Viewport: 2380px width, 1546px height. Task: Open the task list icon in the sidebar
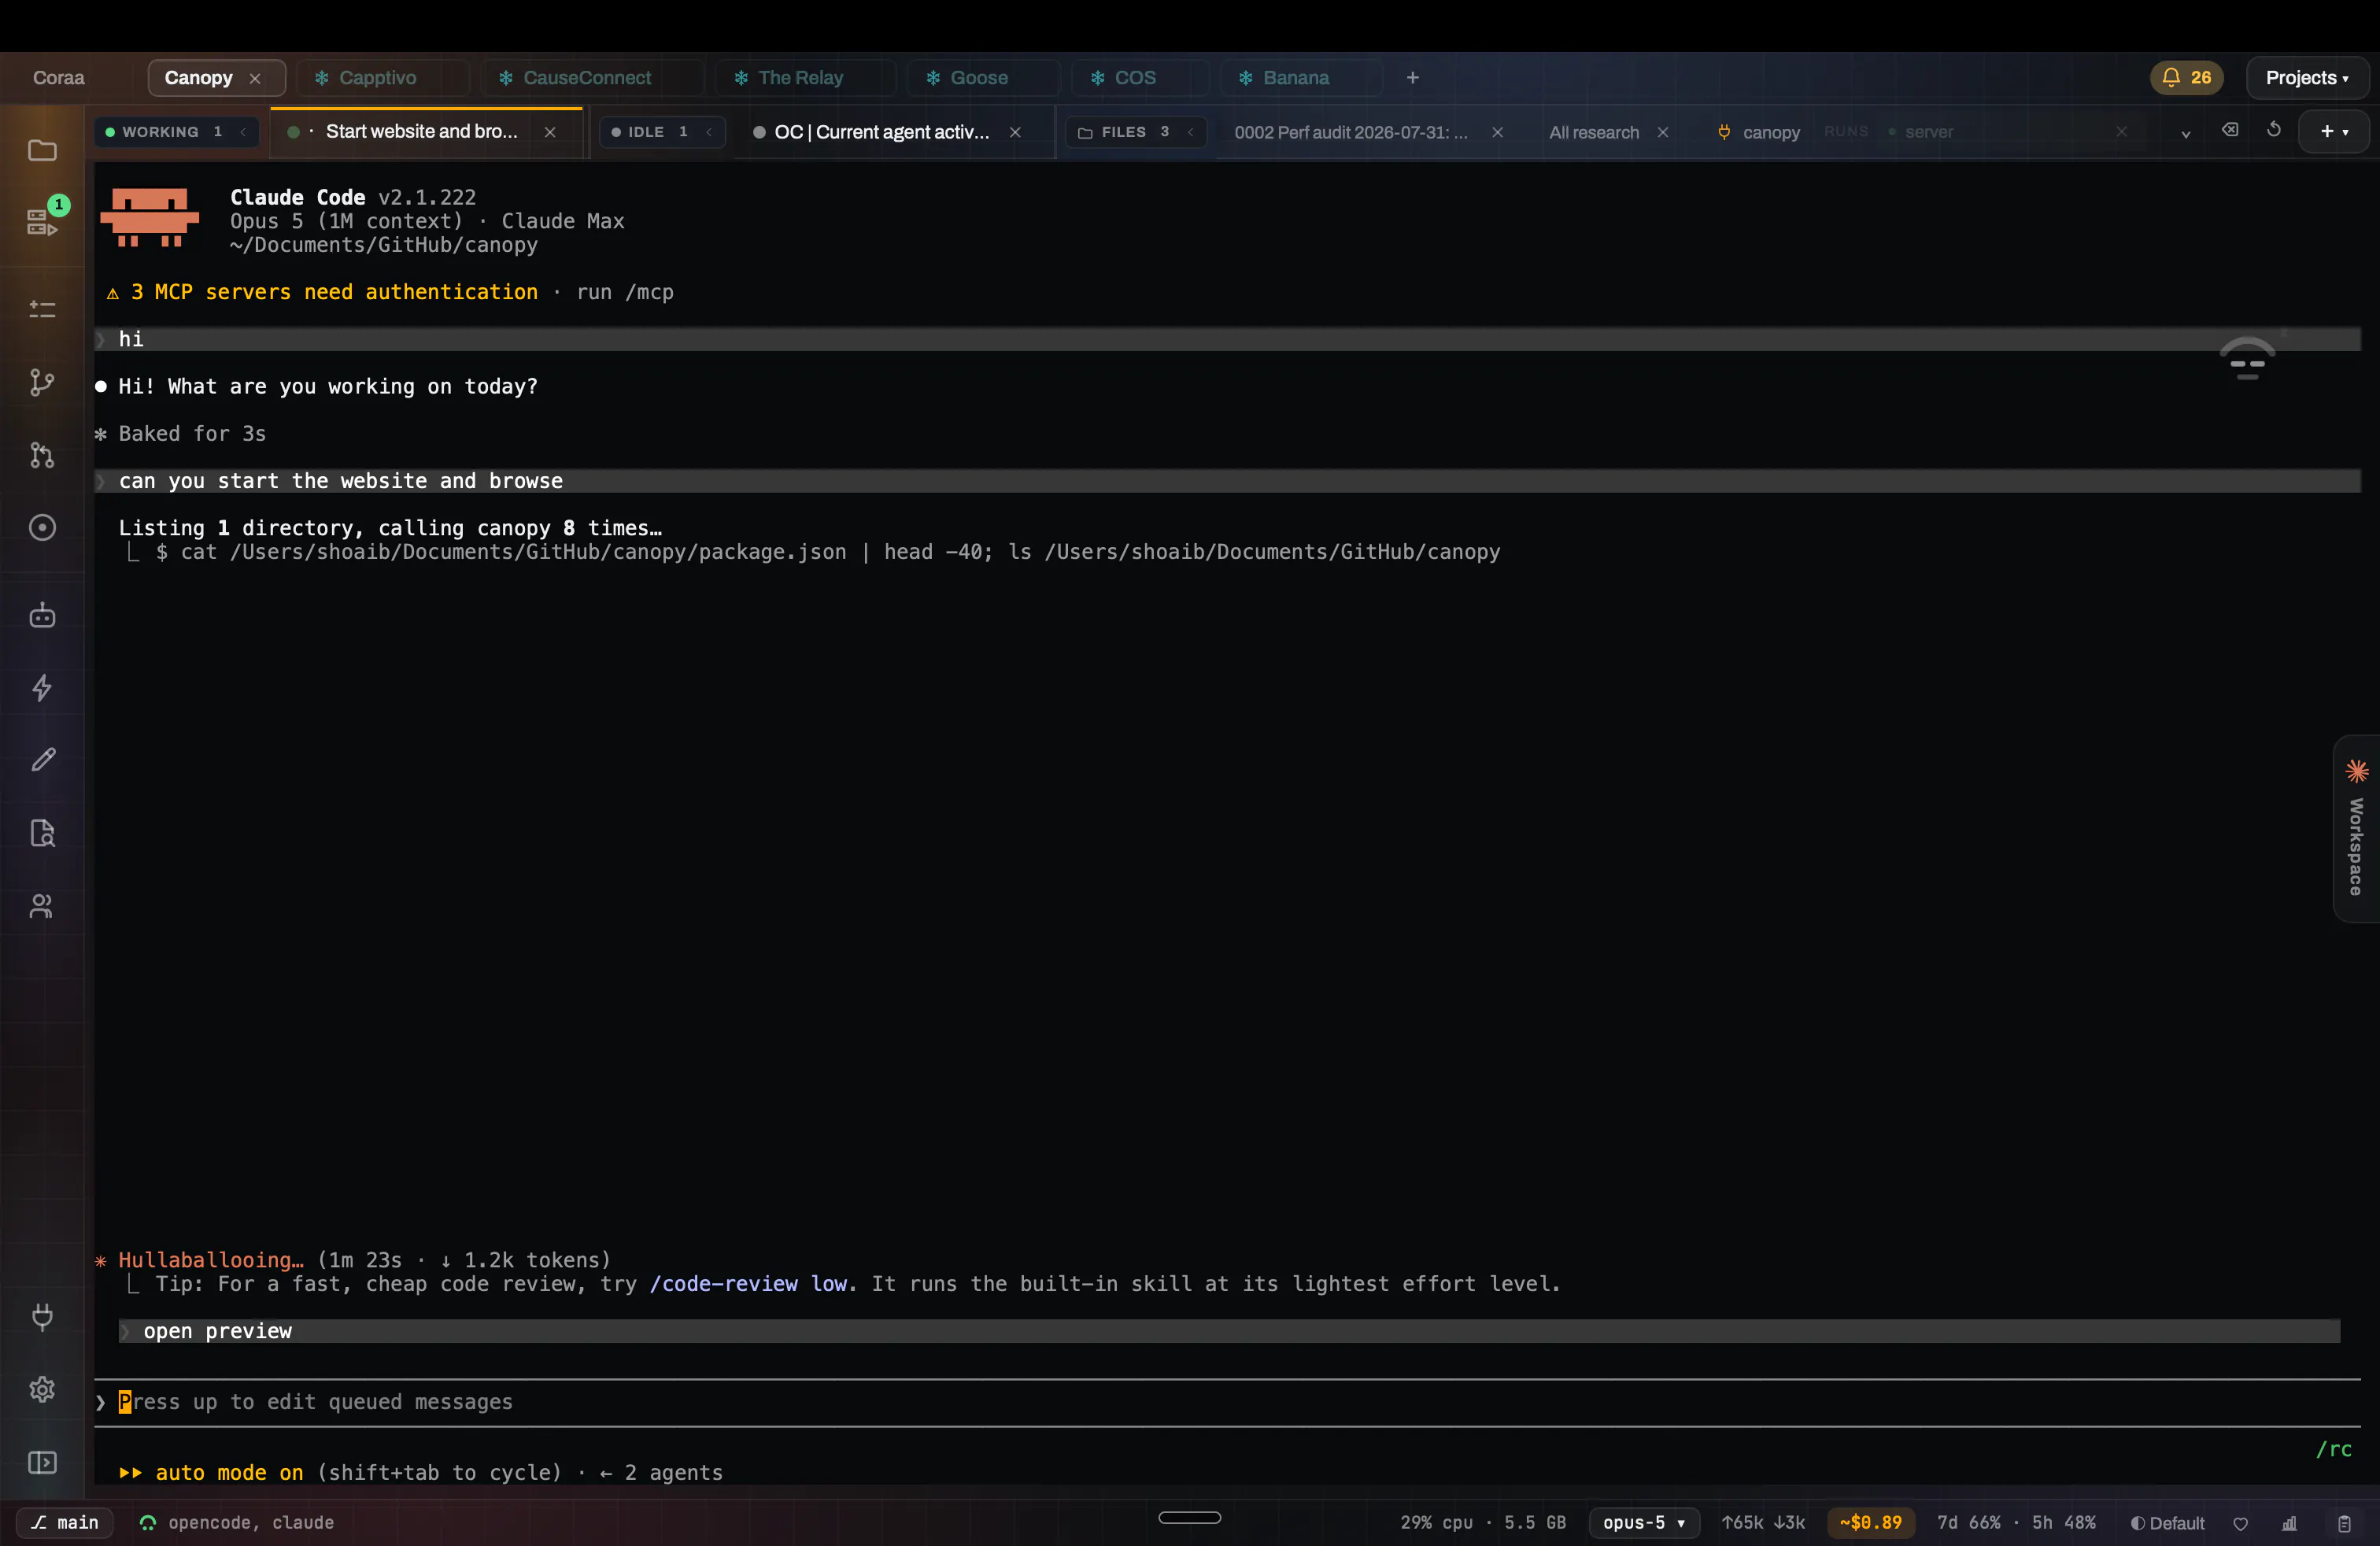click(42, 309)
